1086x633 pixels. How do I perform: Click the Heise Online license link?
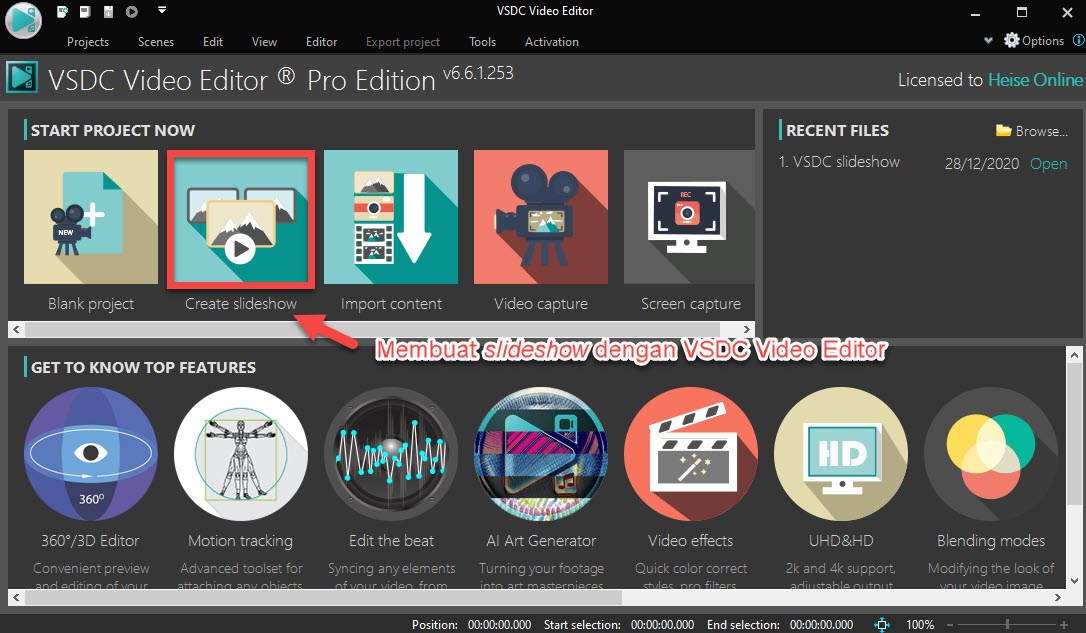1035,80
